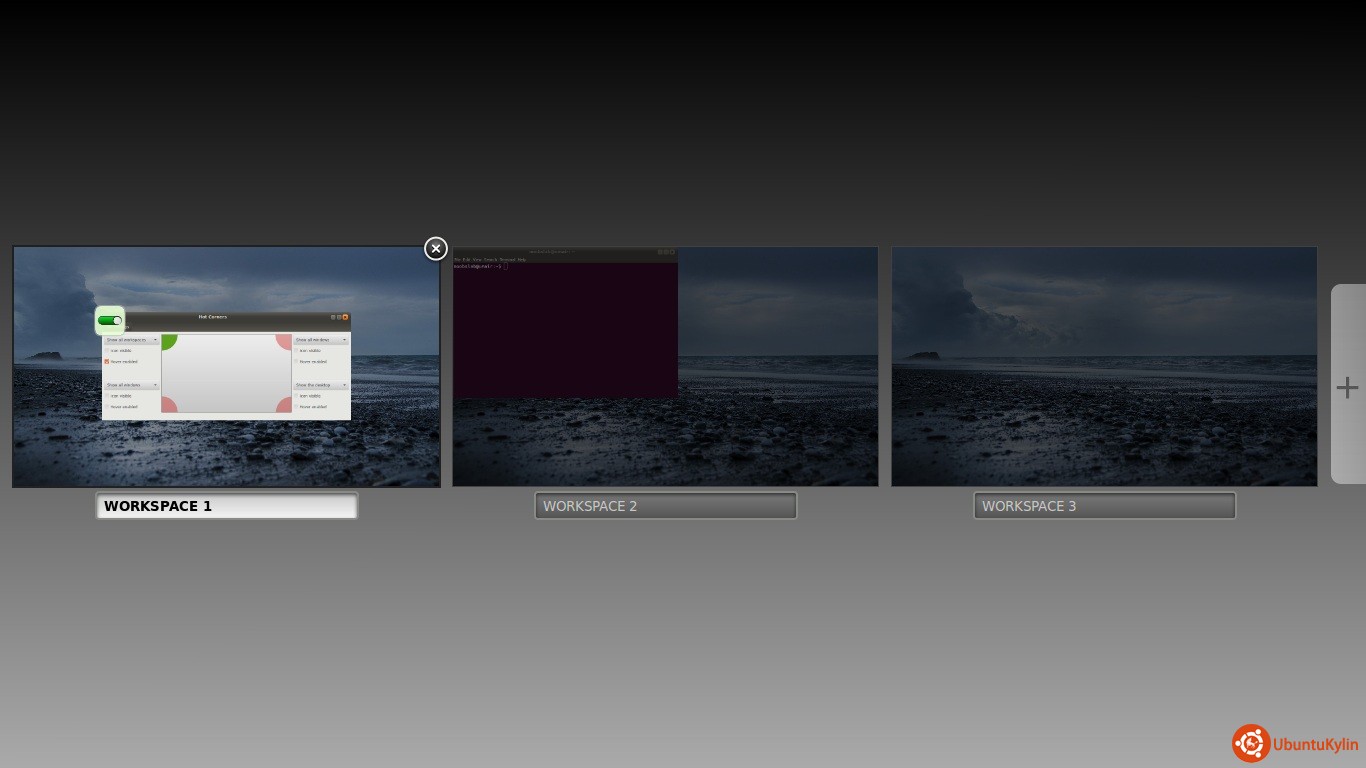
Task: Select the green top-left corner in Hot Corners preview
Action: coord(168,342)
